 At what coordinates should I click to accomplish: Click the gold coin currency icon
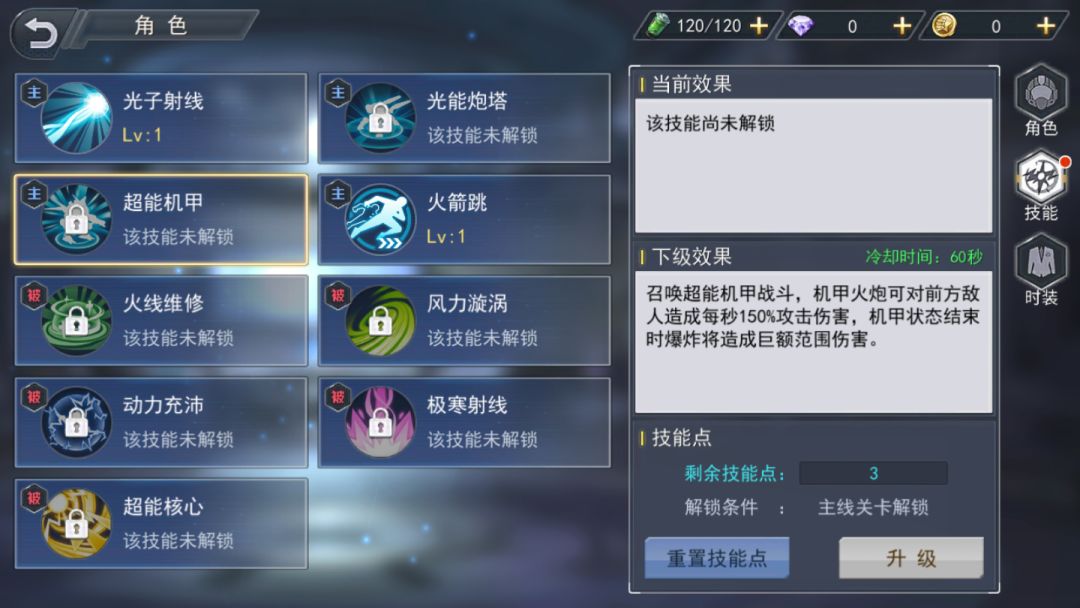944,26
